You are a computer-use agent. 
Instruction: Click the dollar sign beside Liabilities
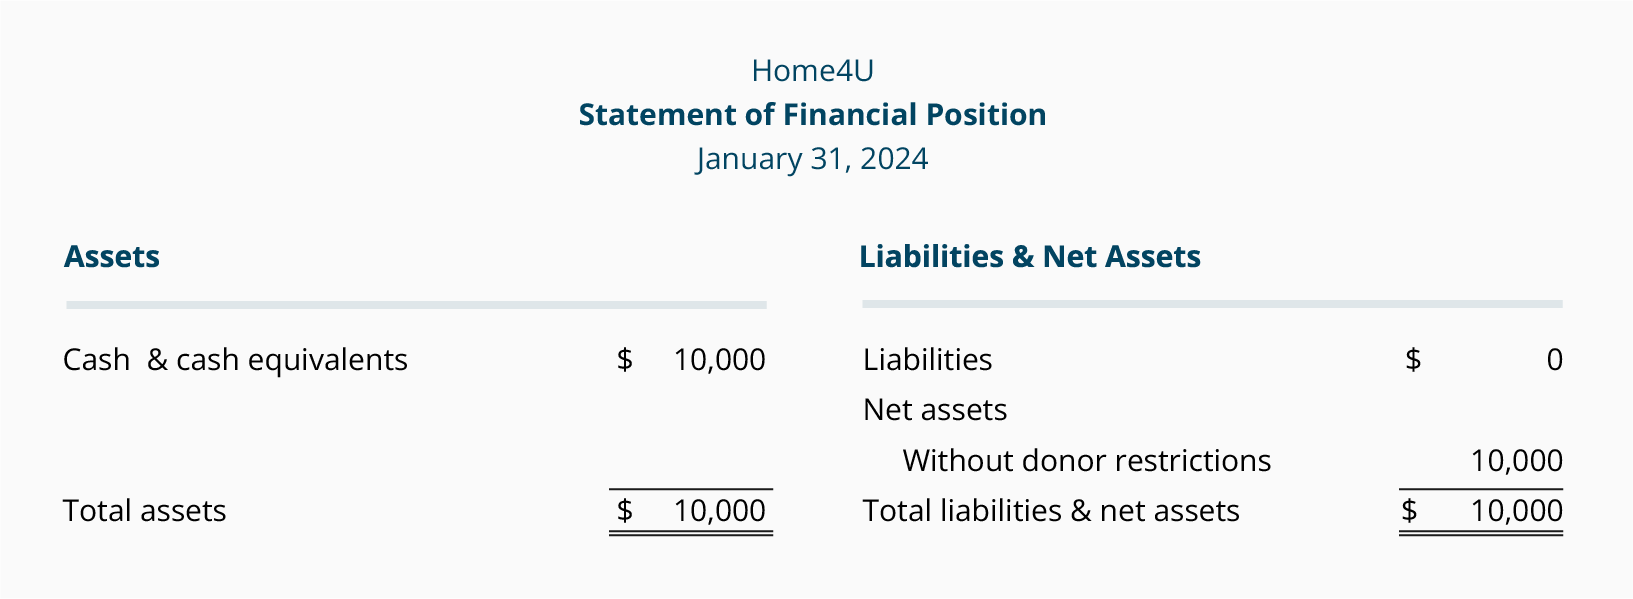click(1413, 360)
